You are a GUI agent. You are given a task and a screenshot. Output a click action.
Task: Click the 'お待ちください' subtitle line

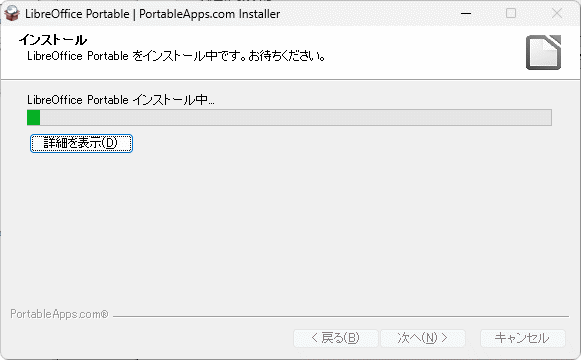click(176, 56)
